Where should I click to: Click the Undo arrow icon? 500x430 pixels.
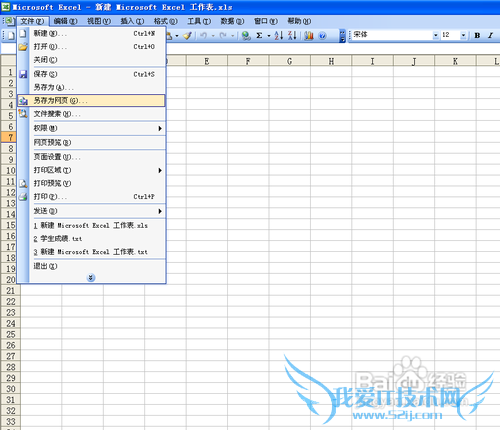[x=203, y=35]
